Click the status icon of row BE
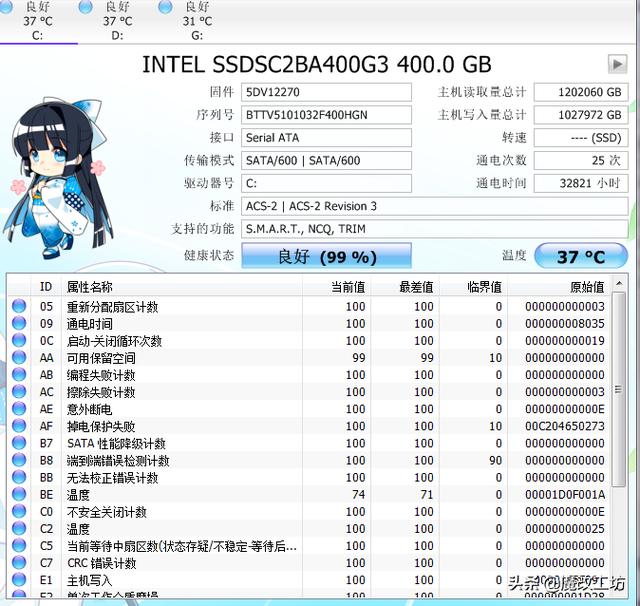 (19, 494)
